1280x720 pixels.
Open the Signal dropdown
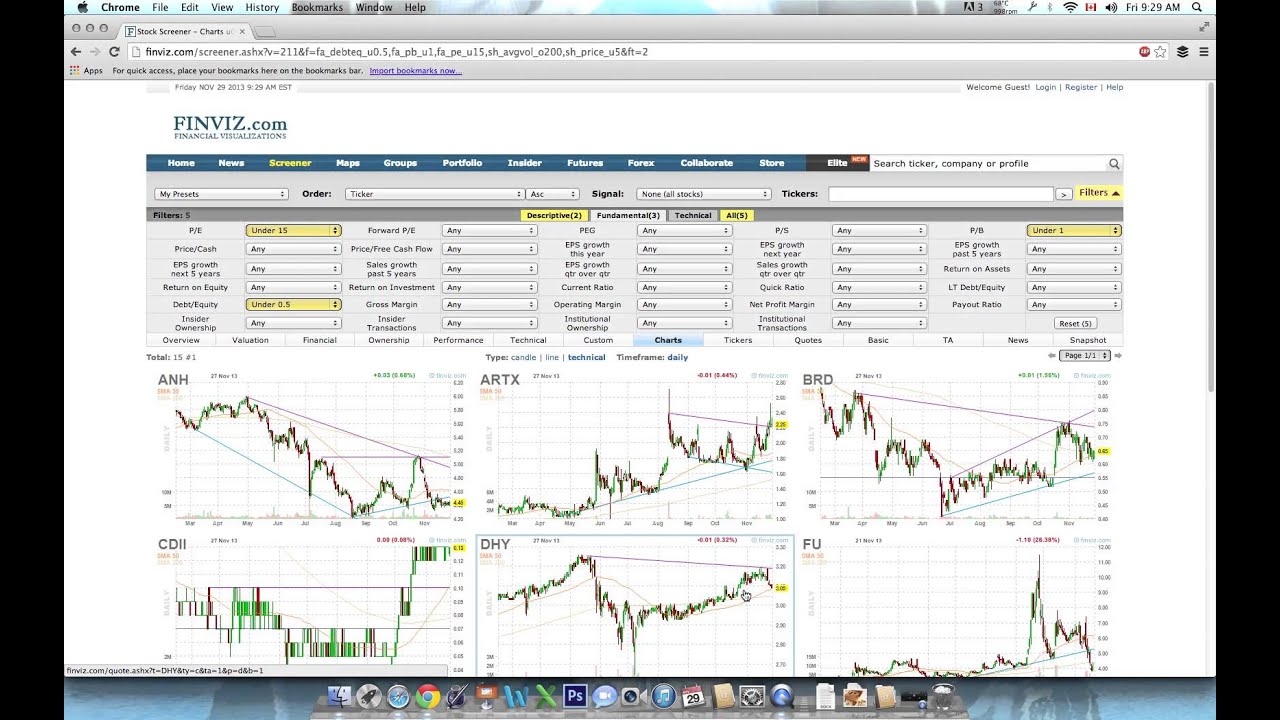coord(704,194)
